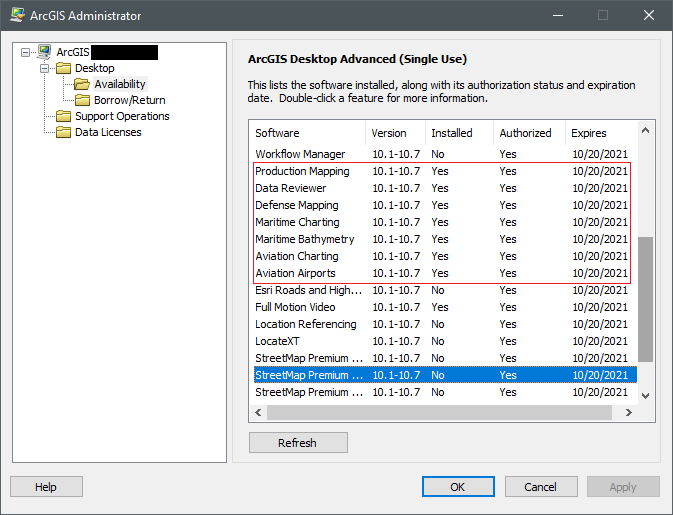The height and width of the screenshot is (515, 673).
Task: Click the Refresh button
Action: (298, 442)
